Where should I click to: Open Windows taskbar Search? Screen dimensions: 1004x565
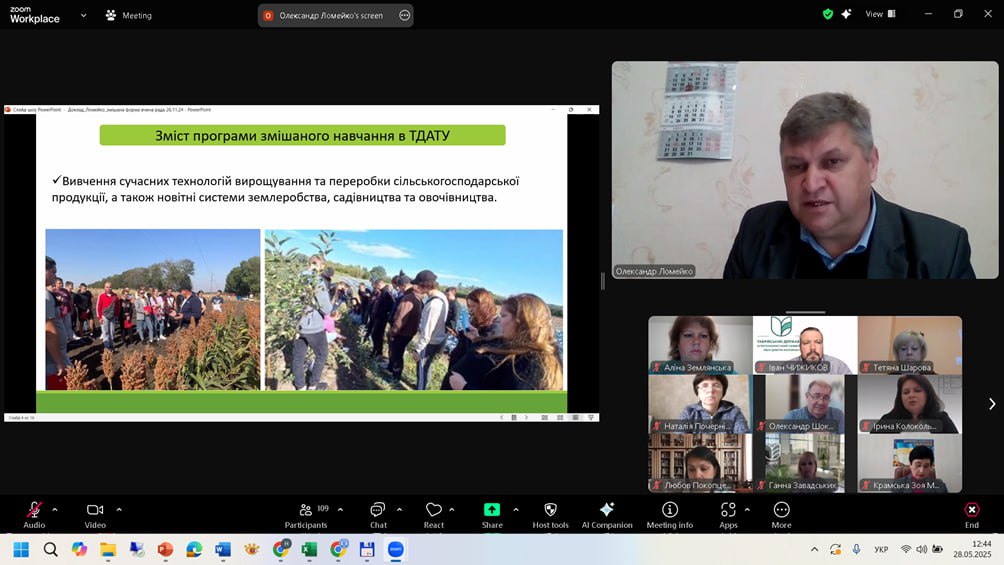pos(51,550)
